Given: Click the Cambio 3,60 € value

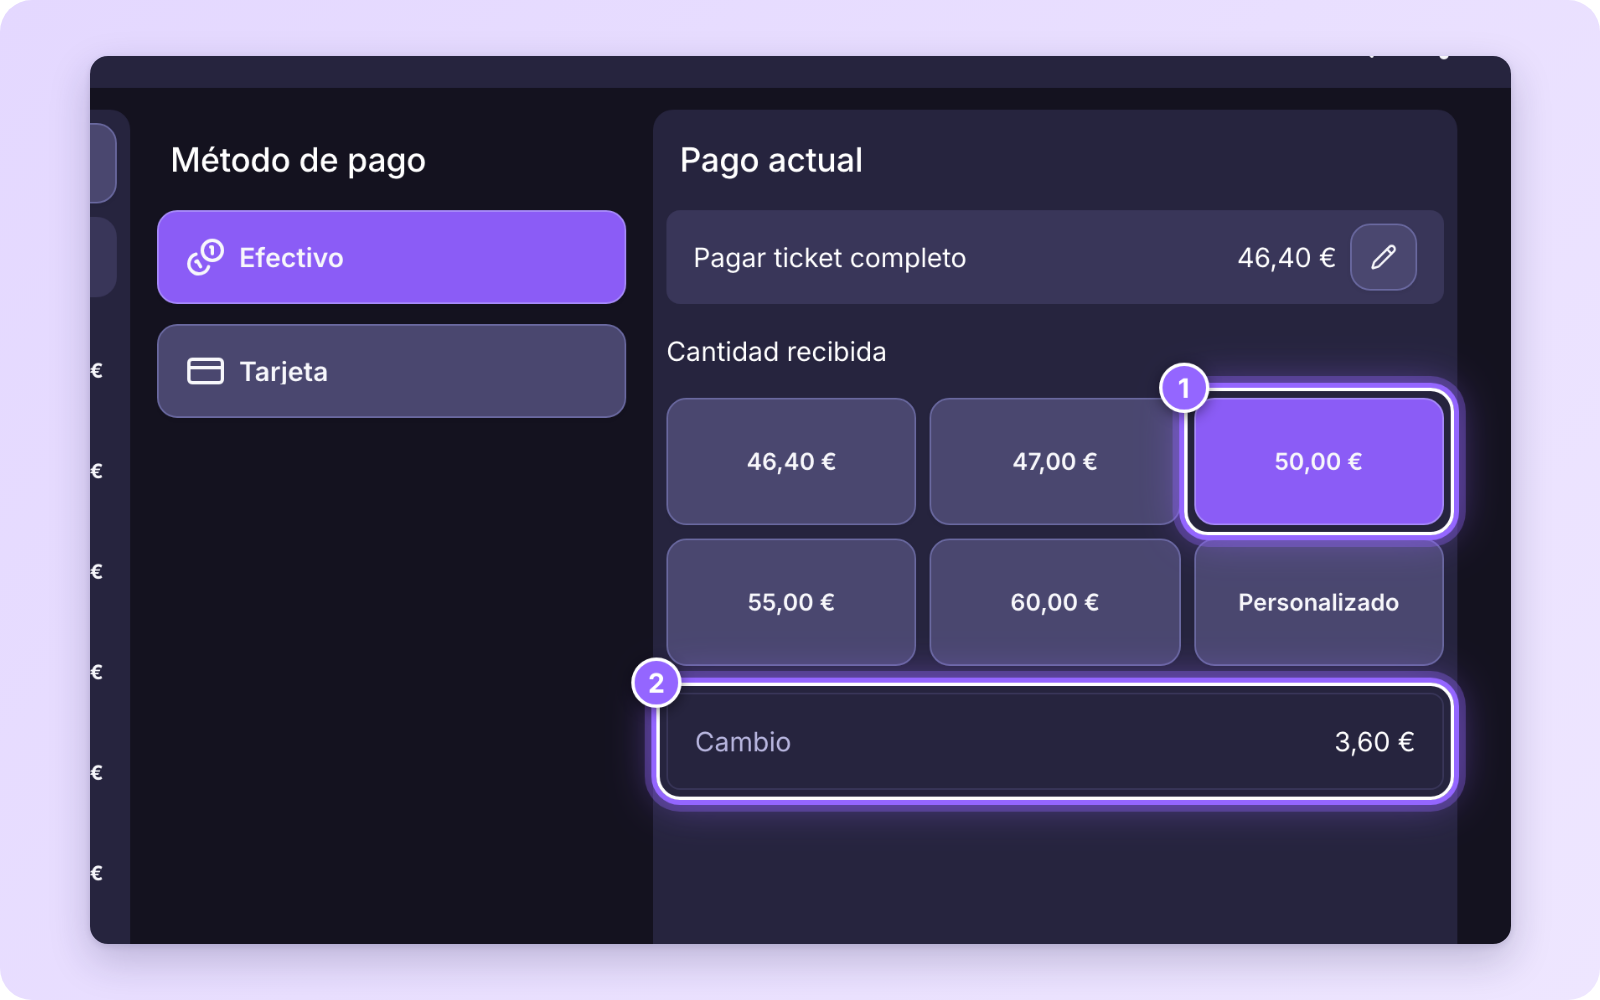Looking at the screenshot, I should 1374,742.
